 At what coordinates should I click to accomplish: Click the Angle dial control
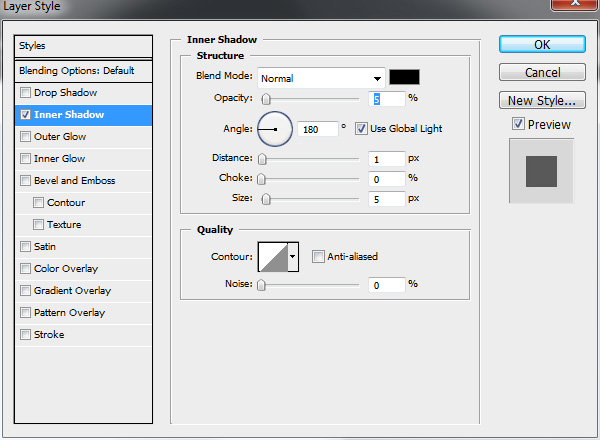pyautogui.click(x=275, y=129)
